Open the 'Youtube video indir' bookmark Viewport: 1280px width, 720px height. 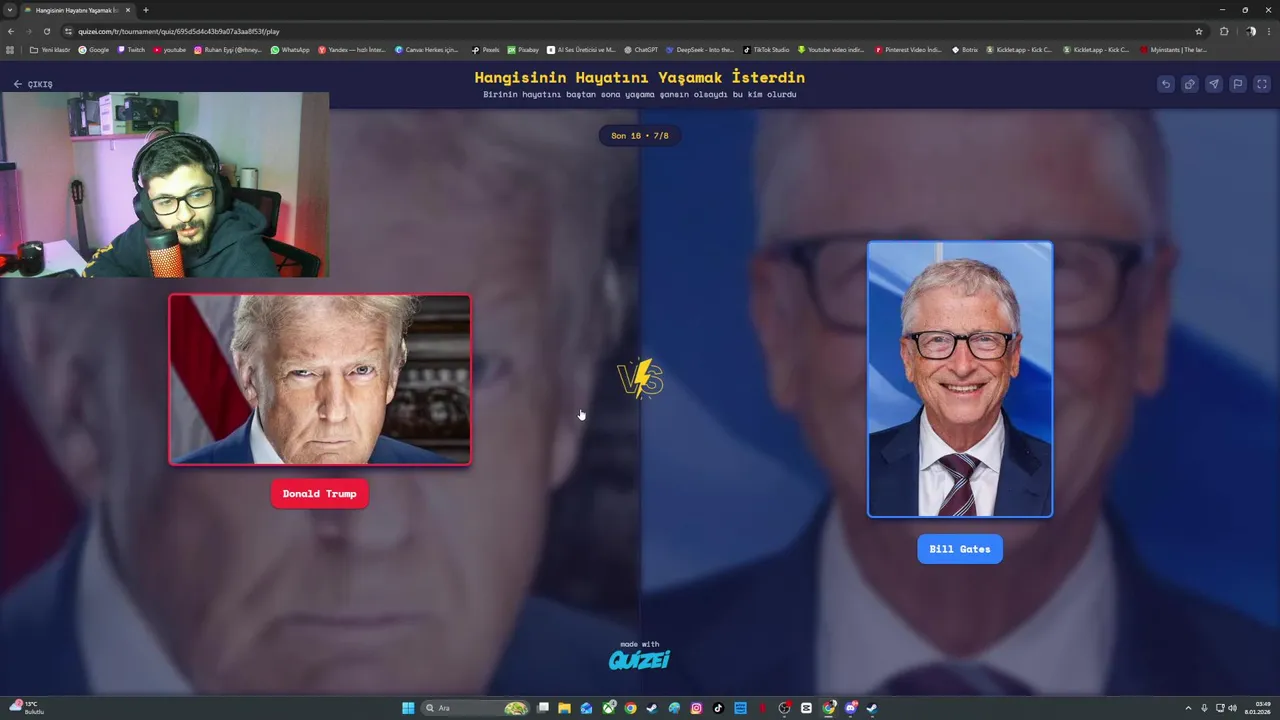(x=831, y=49)
